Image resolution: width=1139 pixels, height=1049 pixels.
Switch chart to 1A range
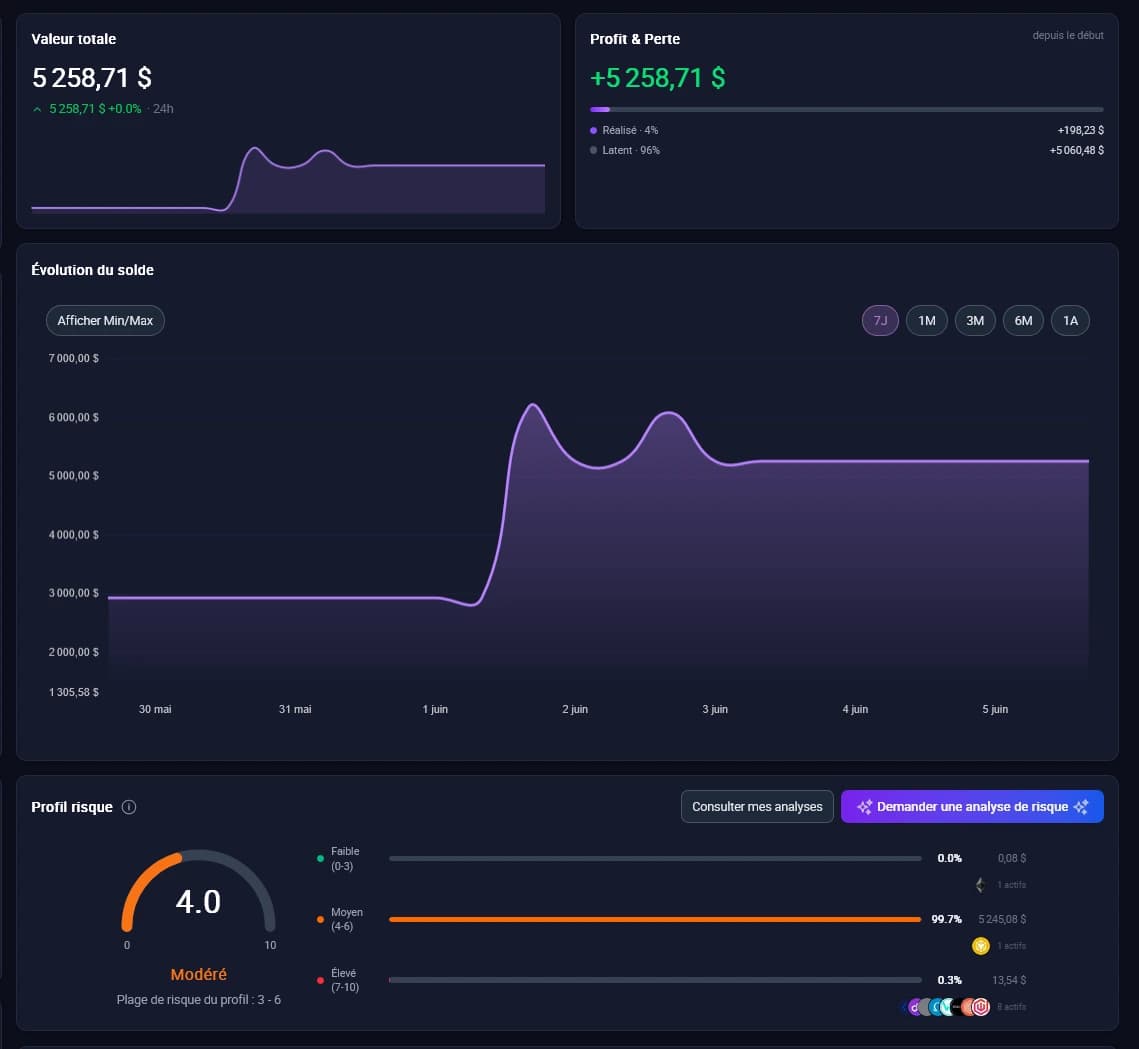[1071, 320]
